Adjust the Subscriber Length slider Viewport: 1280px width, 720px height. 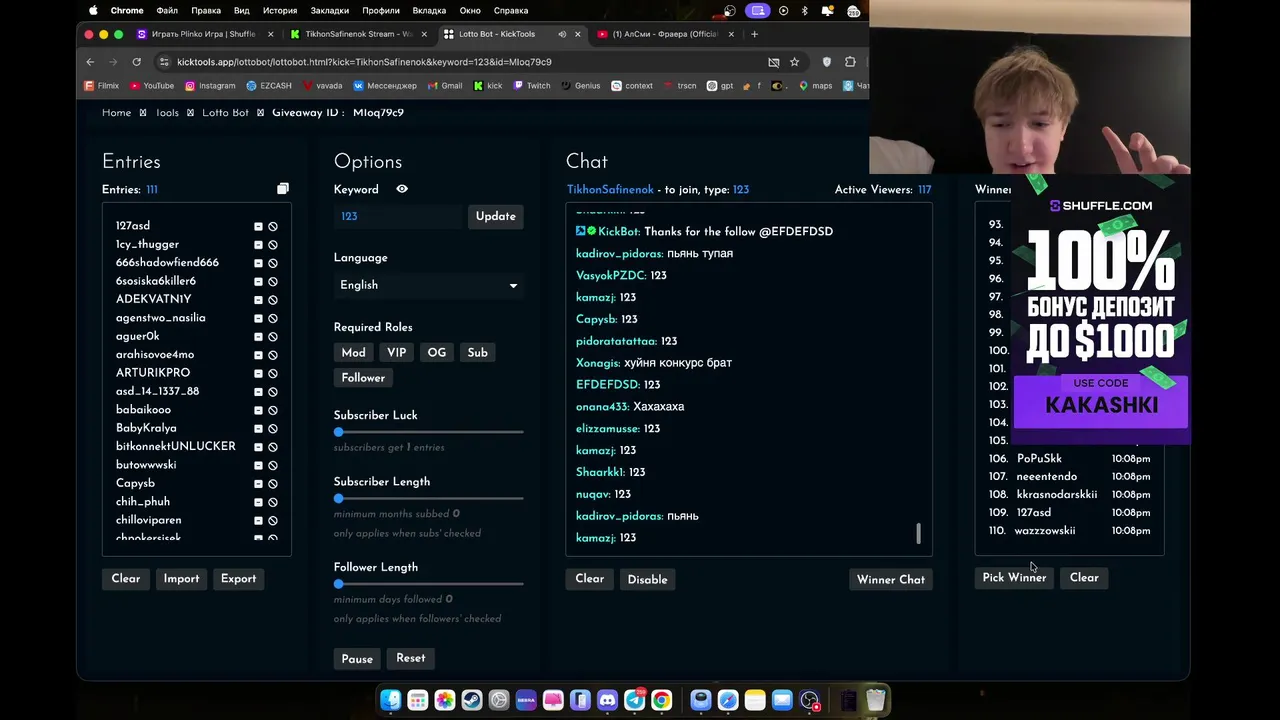[428, 498]
